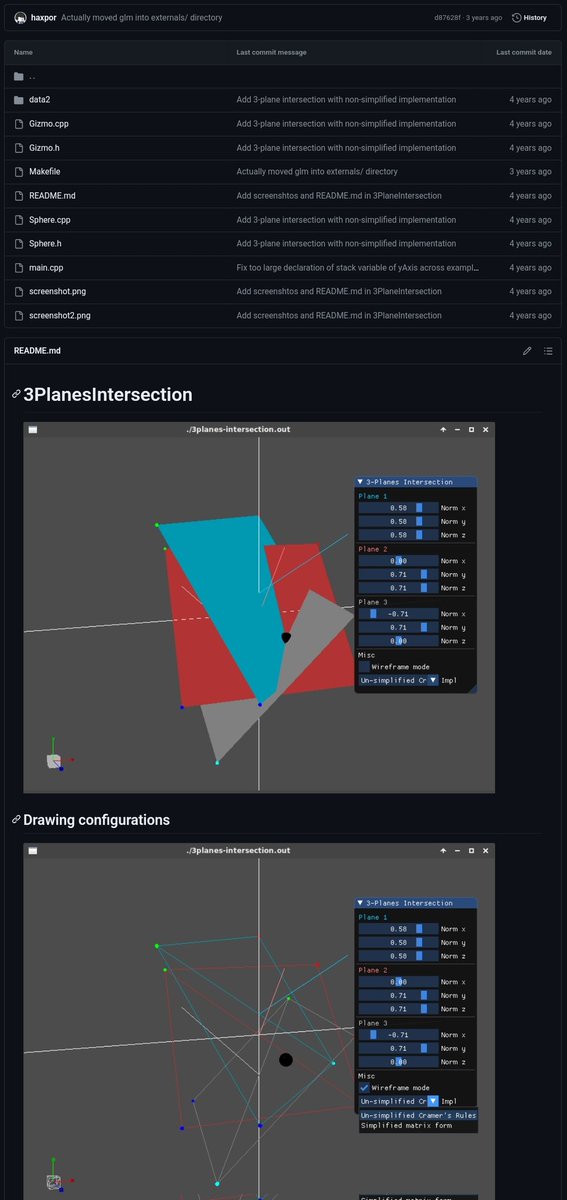
Task: Open haxpor's avatar image
Action: 20,17
